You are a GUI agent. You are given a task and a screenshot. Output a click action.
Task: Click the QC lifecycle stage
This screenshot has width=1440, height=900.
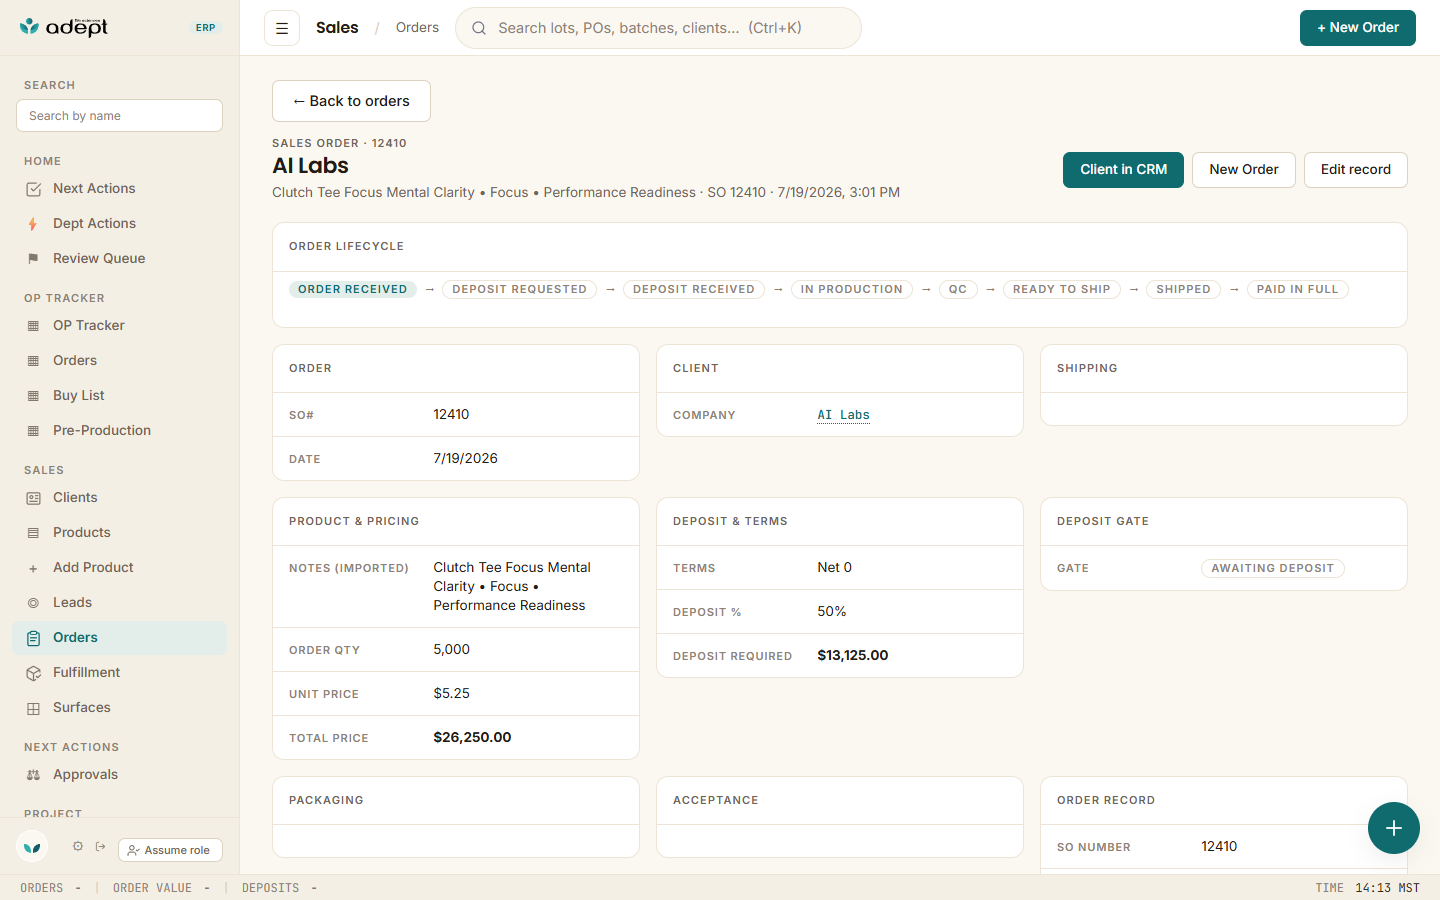click(x=957, y=290)
